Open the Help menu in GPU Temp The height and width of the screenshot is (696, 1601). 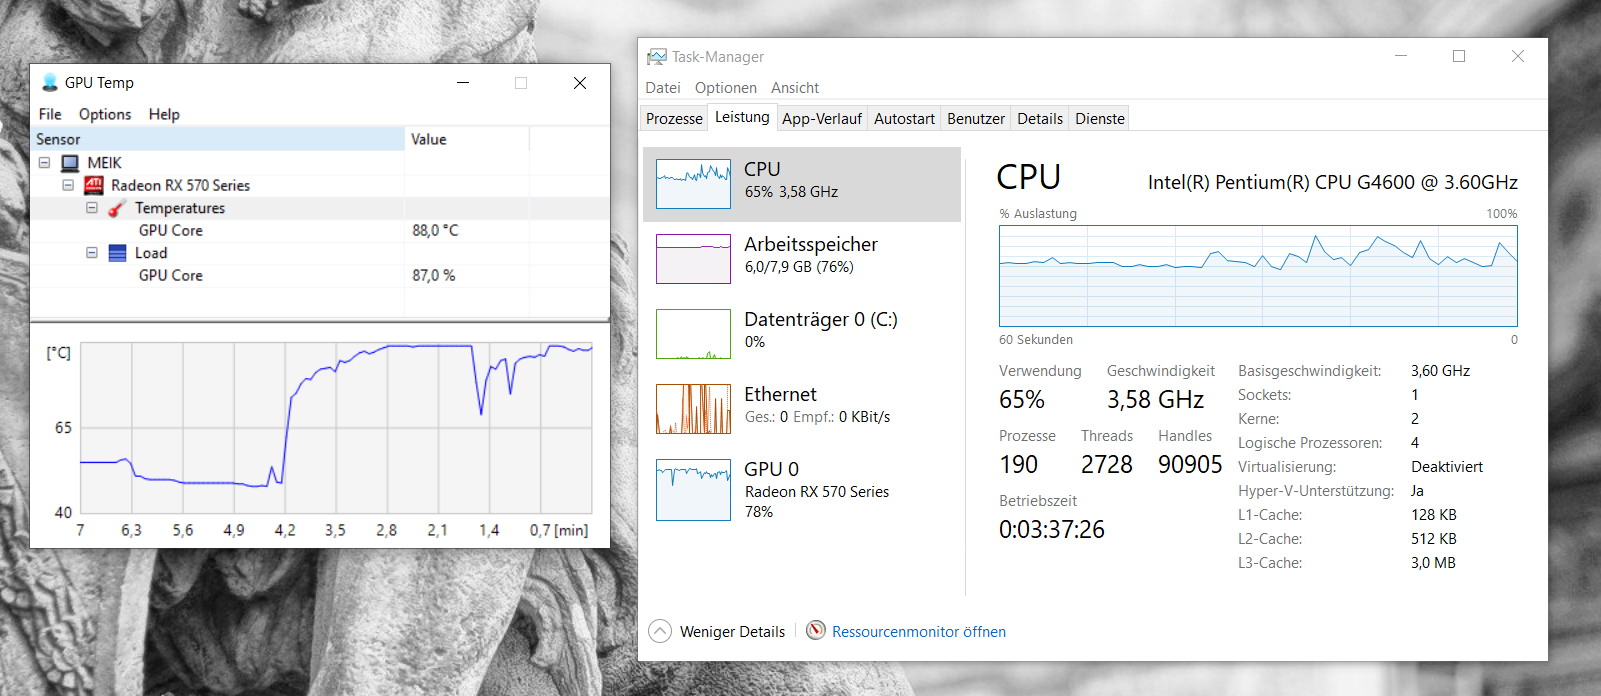[x=164, y=114]
